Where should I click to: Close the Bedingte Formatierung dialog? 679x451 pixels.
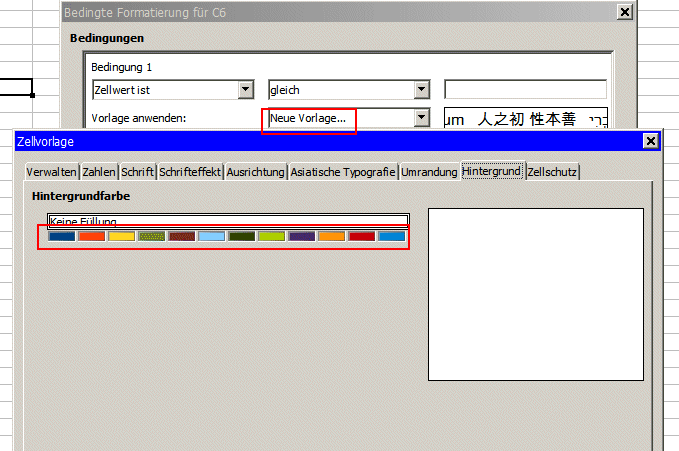[x=625, y=12]
